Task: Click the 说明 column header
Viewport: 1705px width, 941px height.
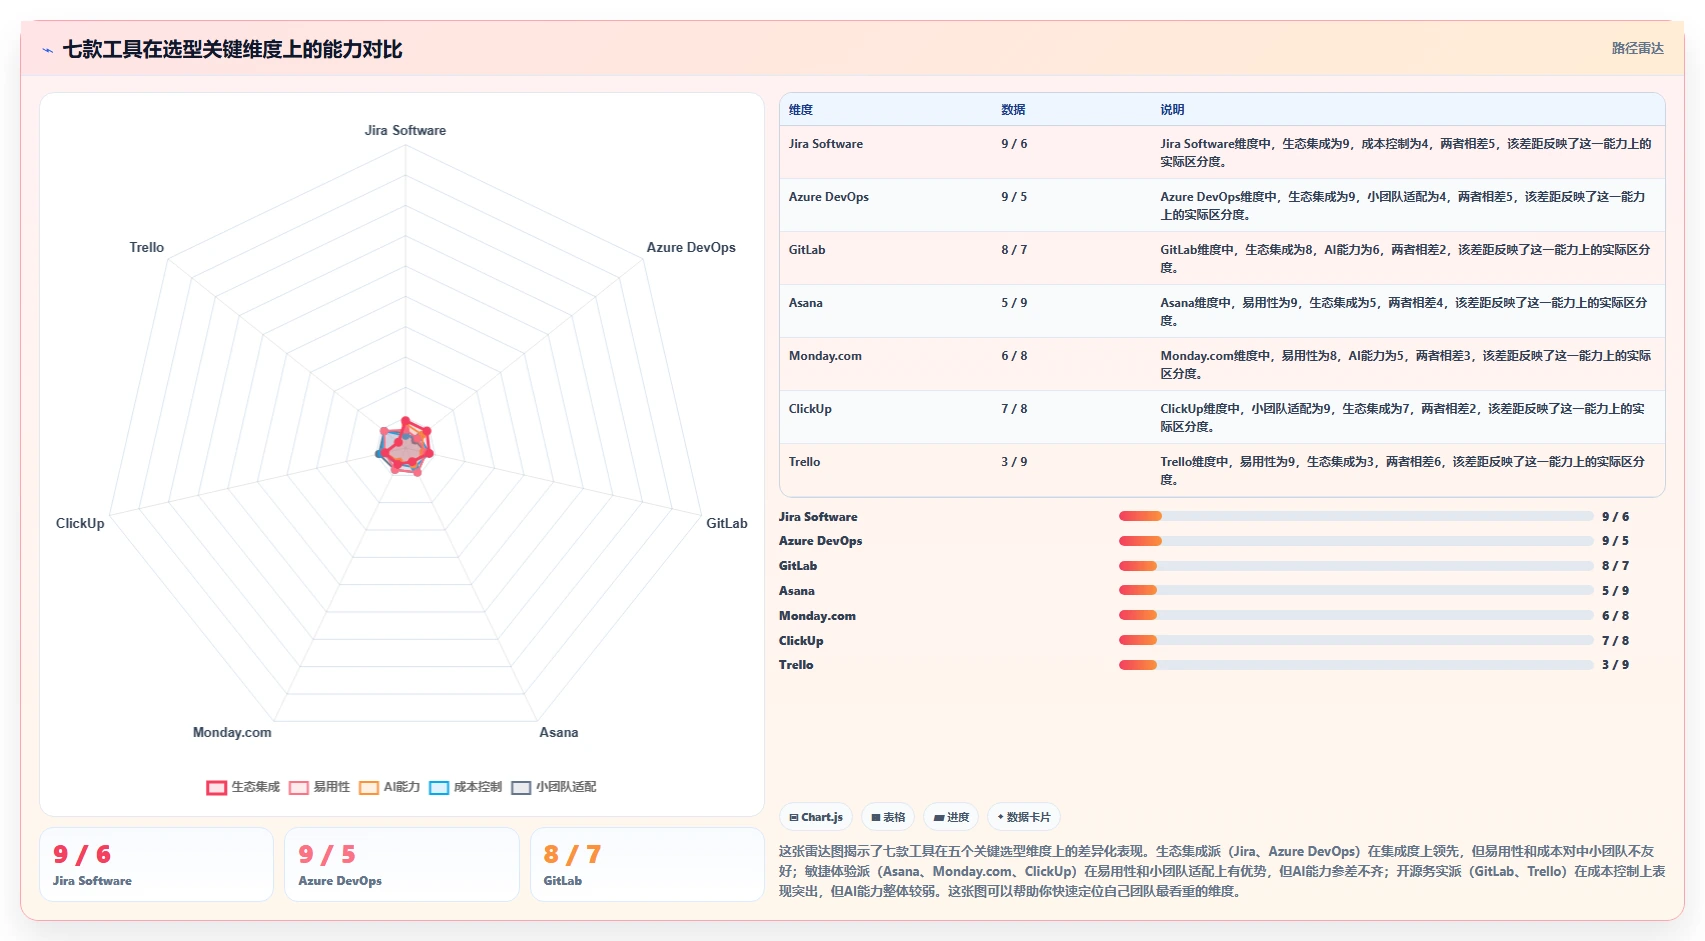Action: pos(1172,110)
